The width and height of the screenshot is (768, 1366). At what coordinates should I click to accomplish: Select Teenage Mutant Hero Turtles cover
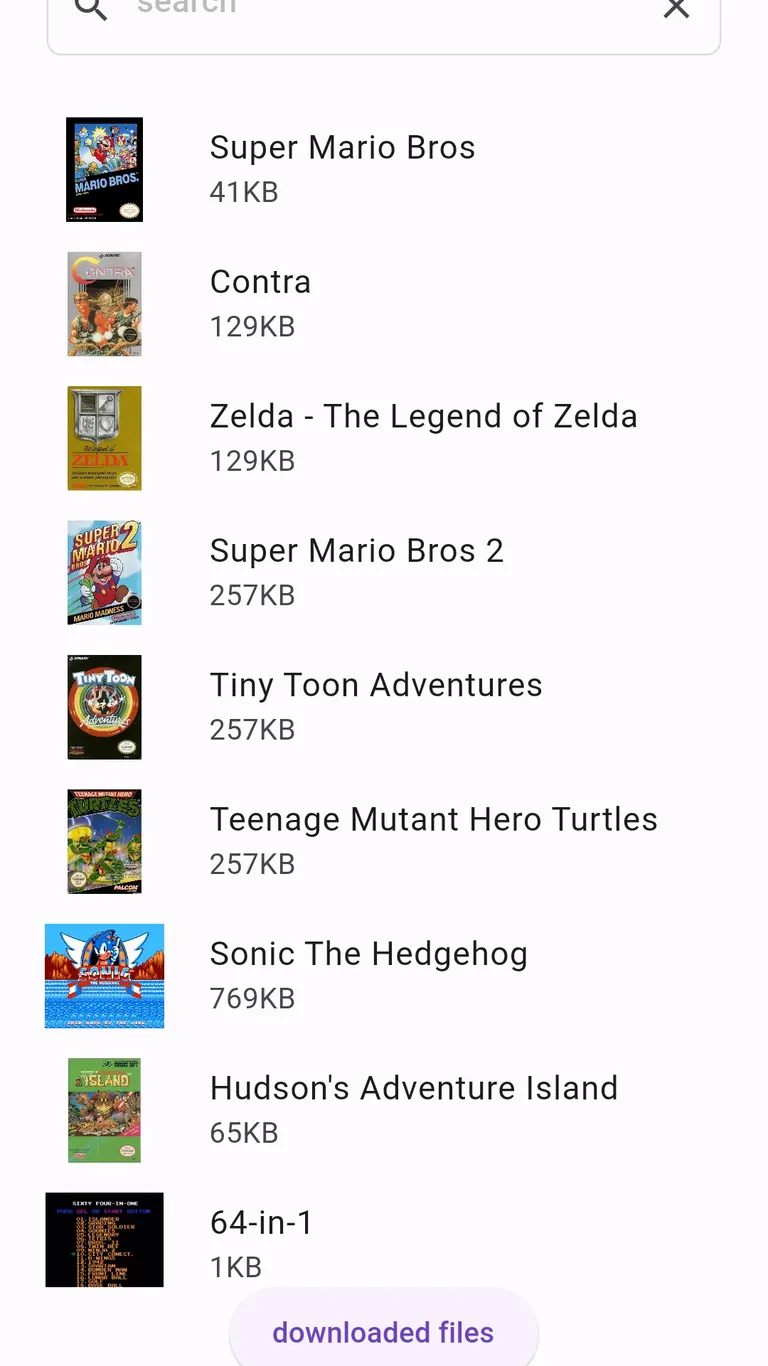[x=104, y=841]
